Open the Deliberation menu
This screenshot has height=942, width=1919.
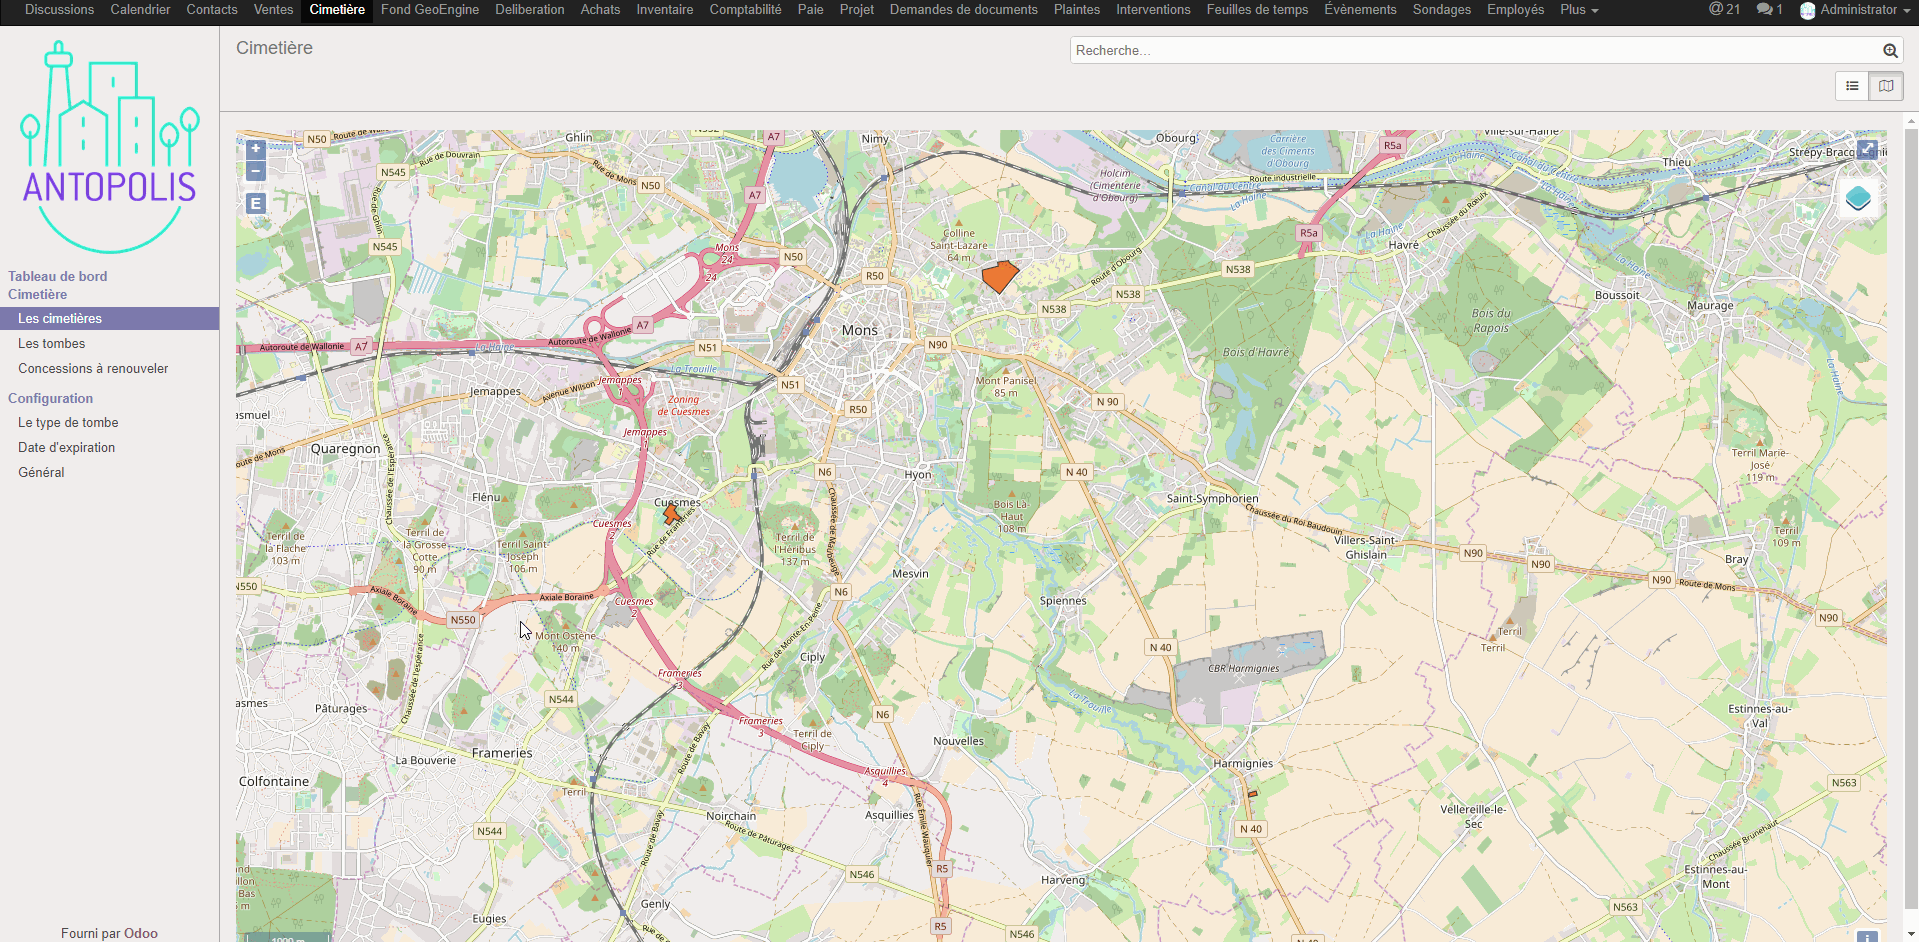pos(530,10)
